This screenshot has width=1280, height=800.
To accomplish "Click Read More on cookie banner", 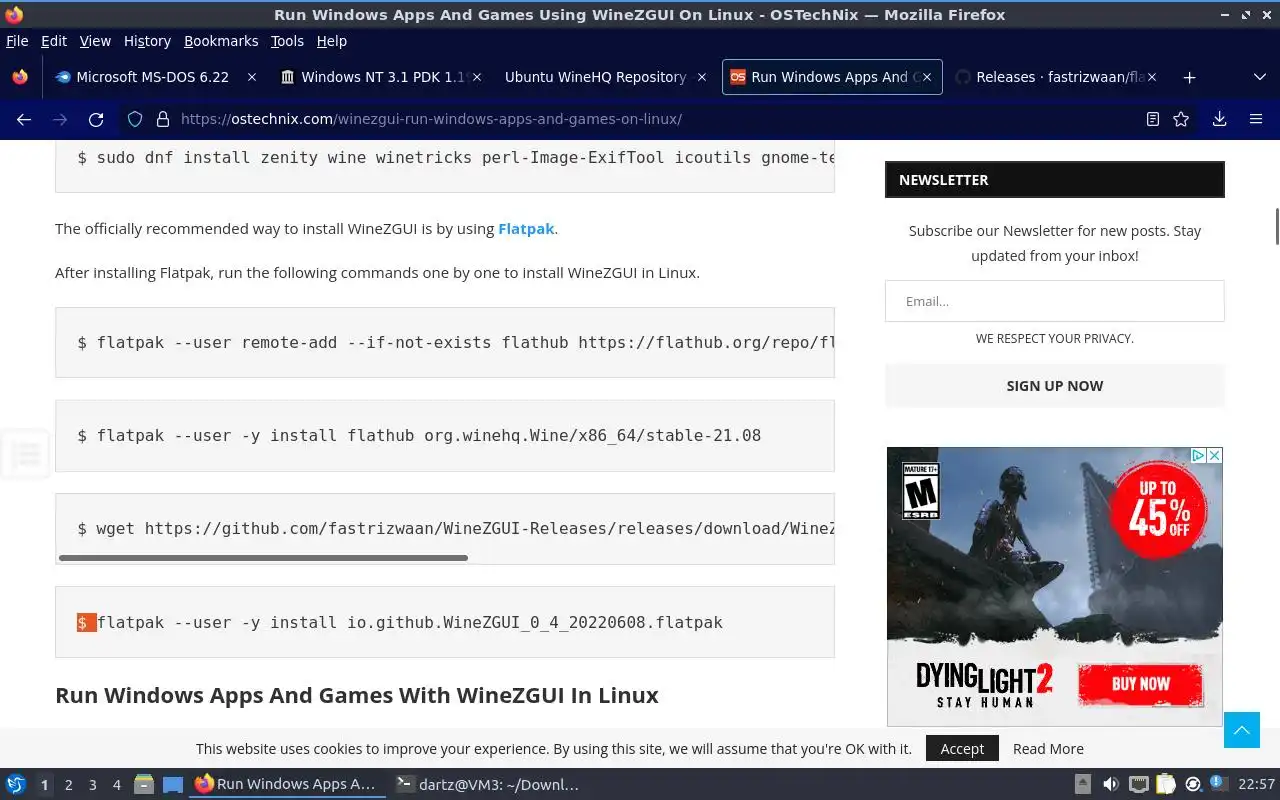I will click(x=1048, y=749).
